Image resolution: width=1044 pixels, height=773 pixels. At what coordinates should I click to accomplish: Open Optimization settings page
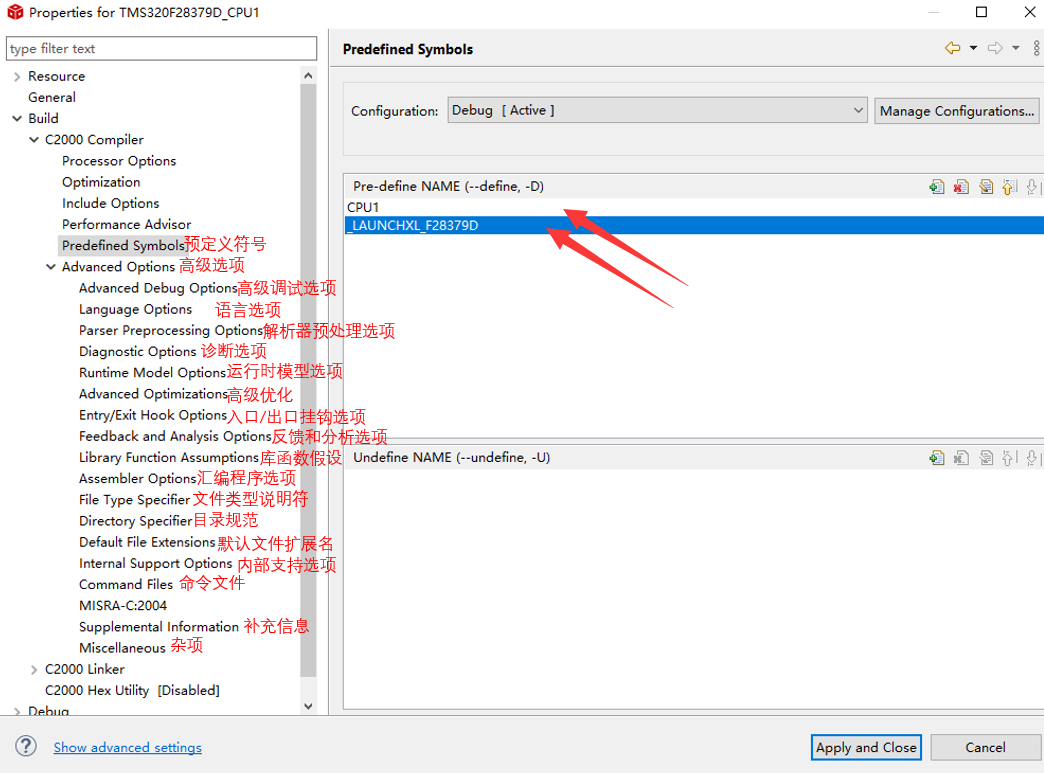(101, 182)
